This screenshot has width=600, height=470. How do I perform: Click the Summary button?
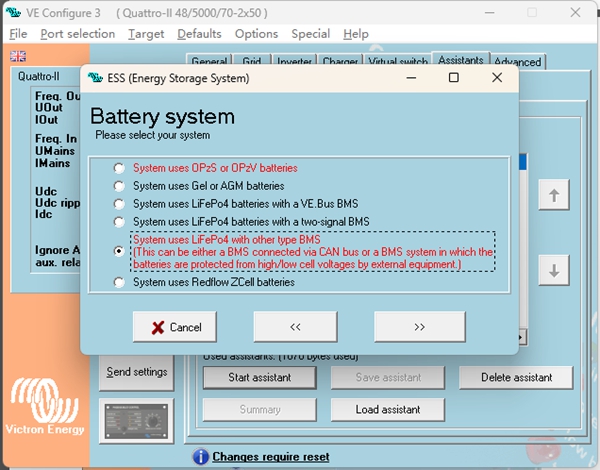coord(259,410)
